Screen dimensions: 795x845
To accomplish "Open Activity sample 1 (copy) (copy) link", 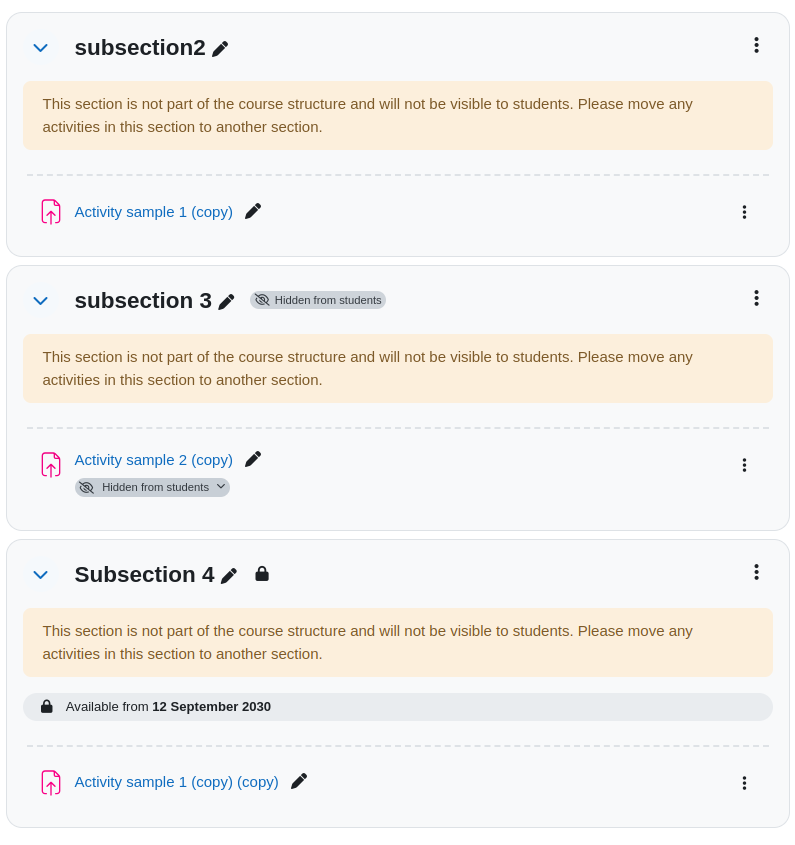I will 176,782.
